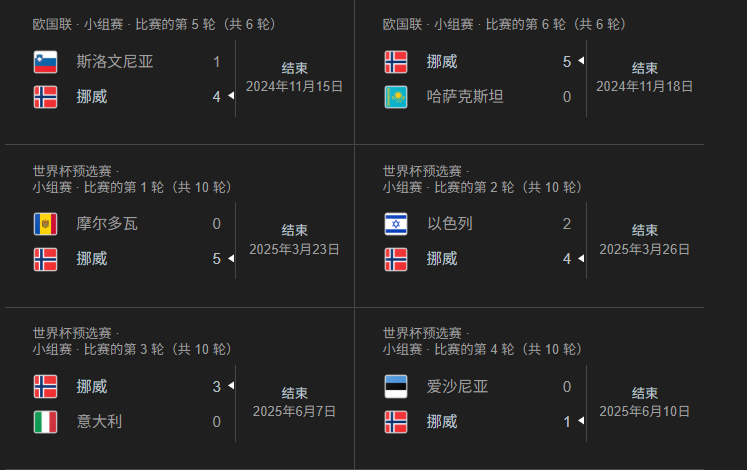The image size is (747, 470).
Task: Select the Moldova flag icon
Action: click(45, 224)
